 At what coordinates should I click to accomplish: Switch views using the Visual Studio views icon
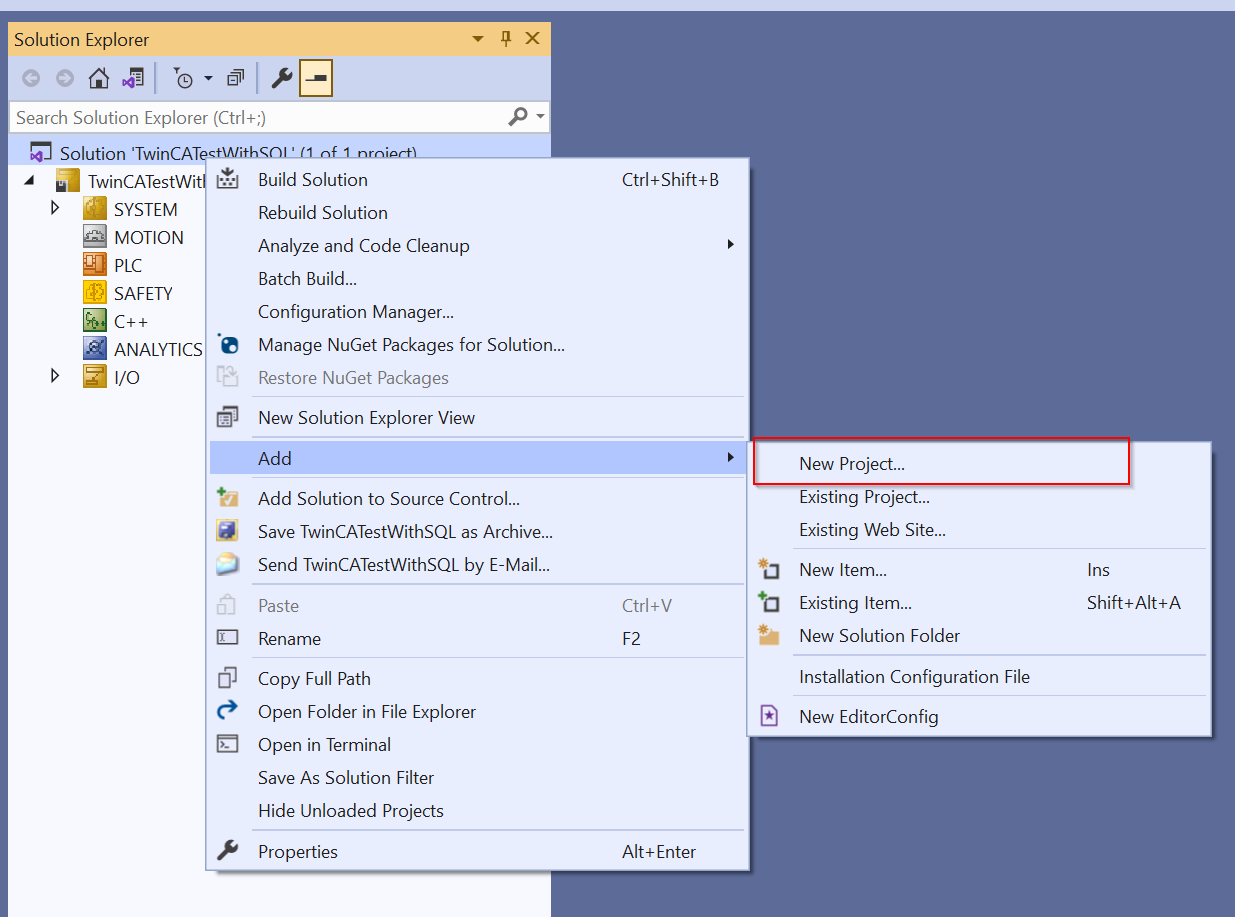pos(133,78)
